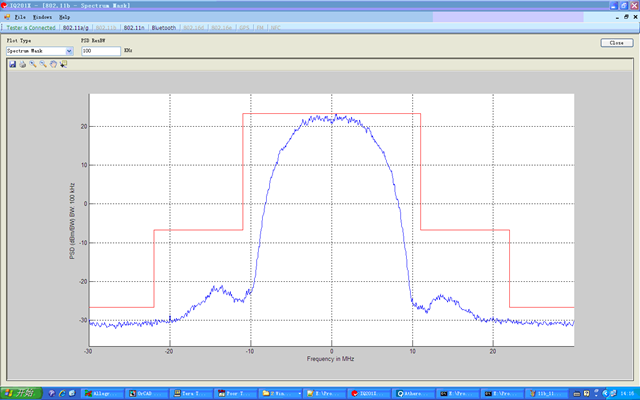Open the Windows menu

point(42,17)
